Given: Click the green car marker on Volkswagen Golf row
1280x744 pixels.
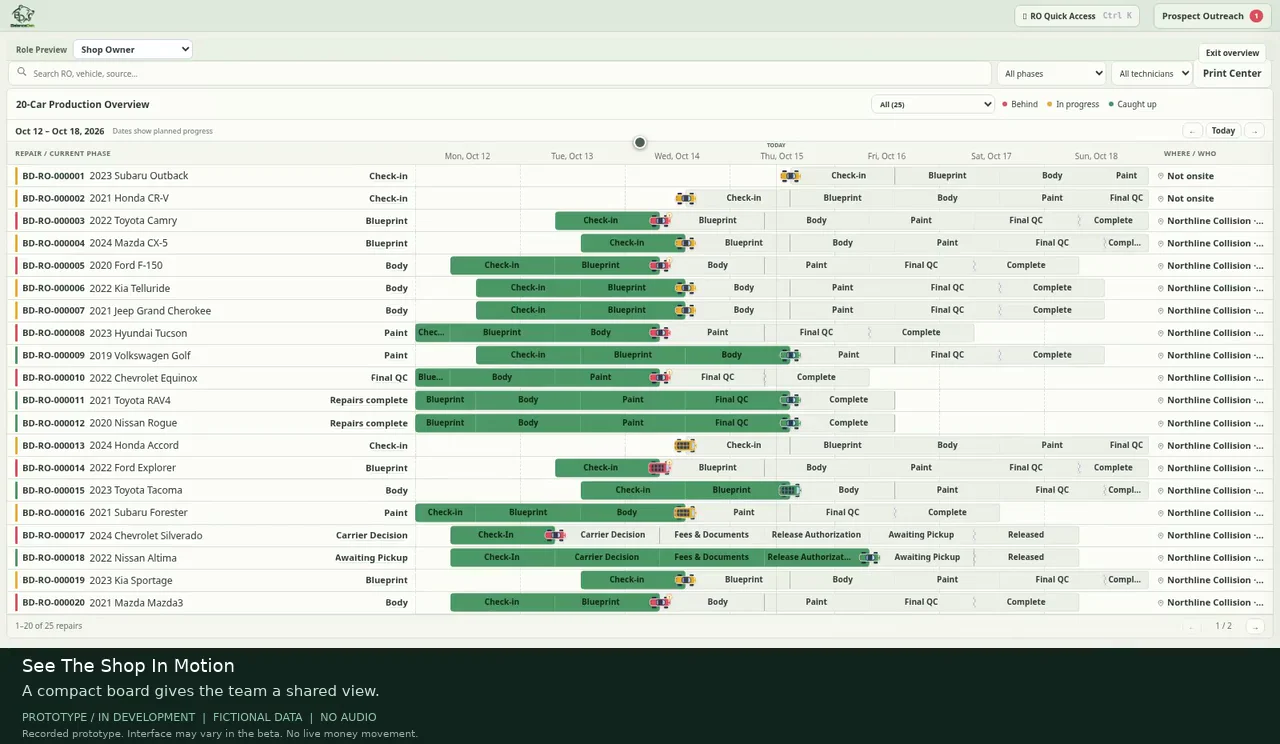Looking at the screenshot, I should click(x=791, y=355).
